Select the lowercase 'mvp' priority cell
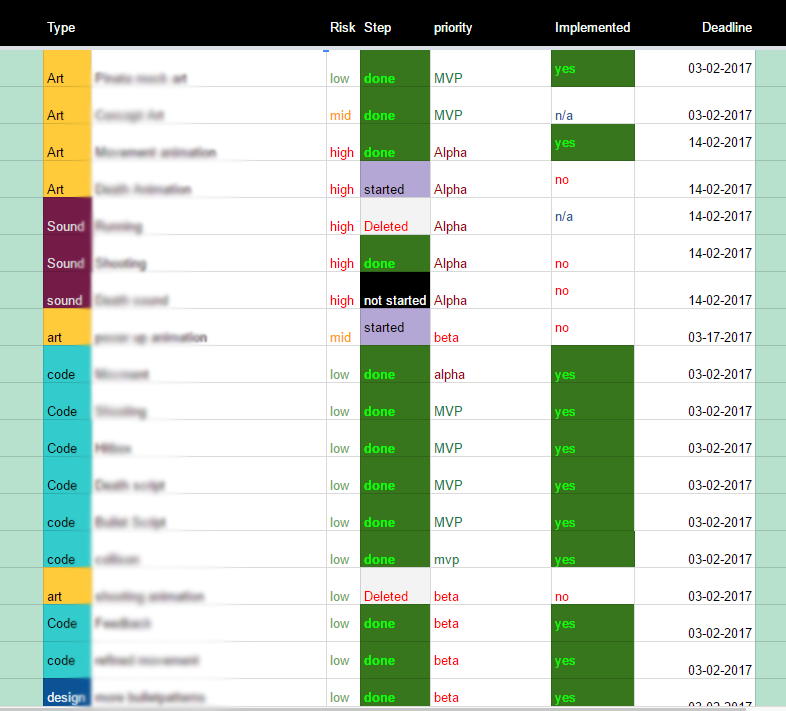The height and width of the screenshot is (711, 786). pyautogui.click(x=448, y=559)
